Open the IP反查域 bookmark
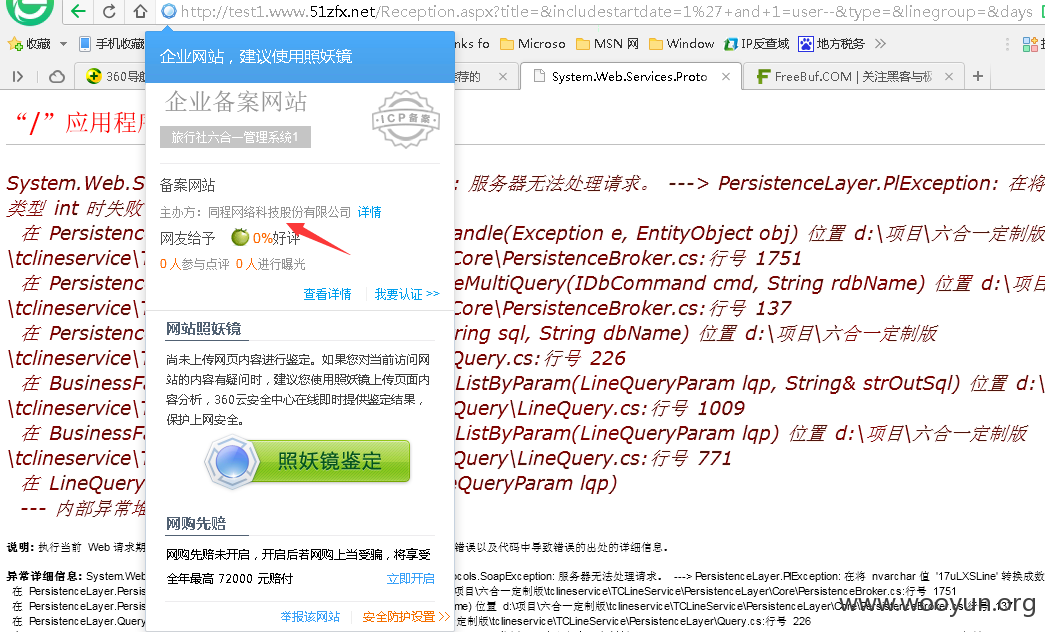 pos(756,44)
